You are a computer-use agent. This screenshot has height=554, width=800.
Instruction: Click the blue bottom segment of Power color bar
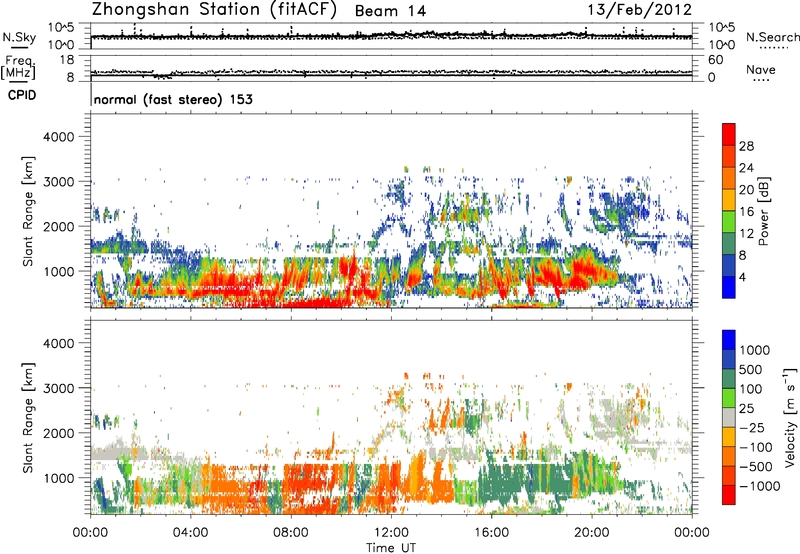coord(729,287)
